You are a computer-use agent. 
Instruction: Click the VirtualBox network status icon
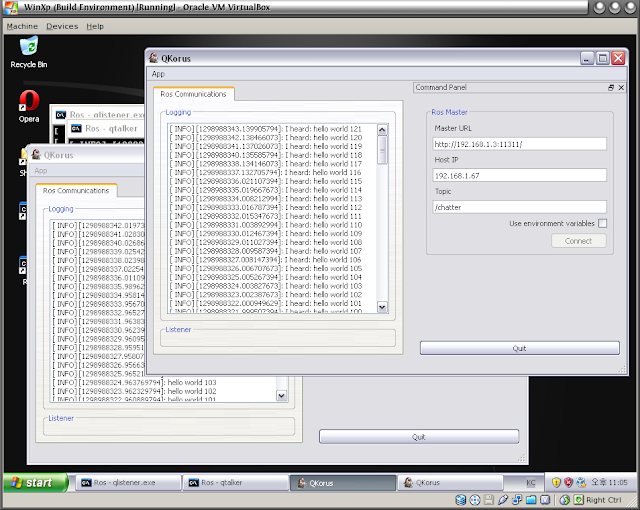(517, 500)
